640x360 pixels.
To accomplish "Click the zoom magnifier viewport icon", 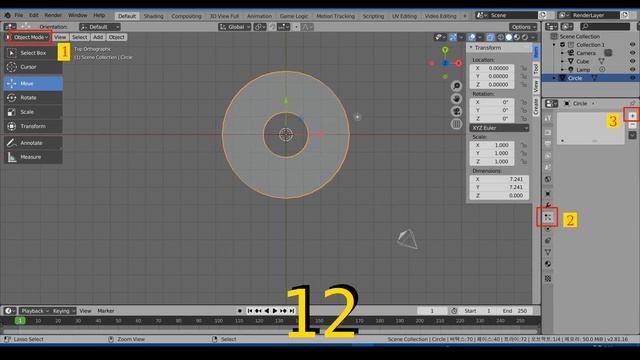I will 456,86.
